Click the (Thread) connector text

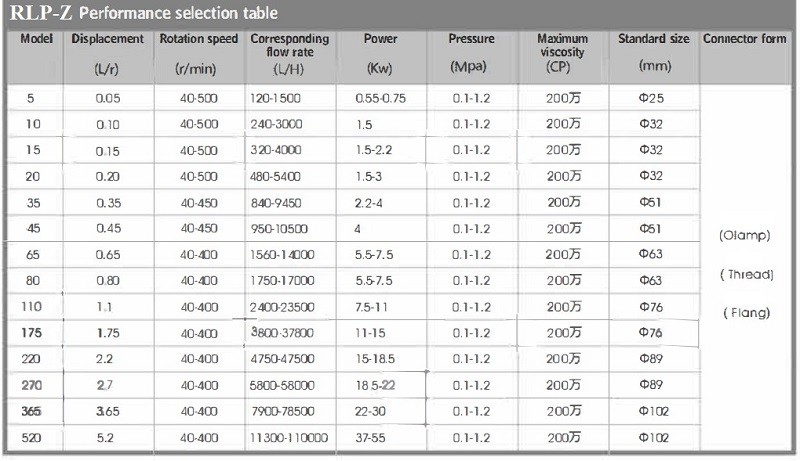coord(746,275)
